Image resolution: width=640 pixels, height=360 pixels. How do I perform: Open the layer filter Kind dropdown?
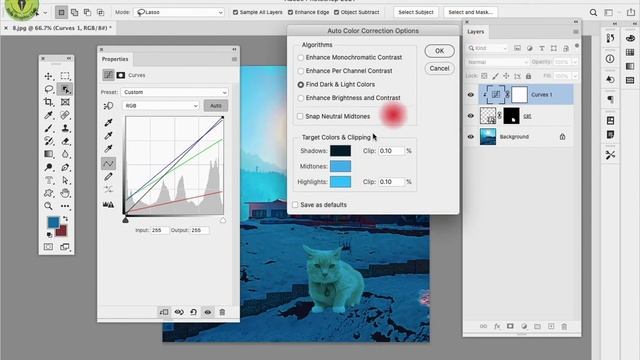click(x=487, y=48)
